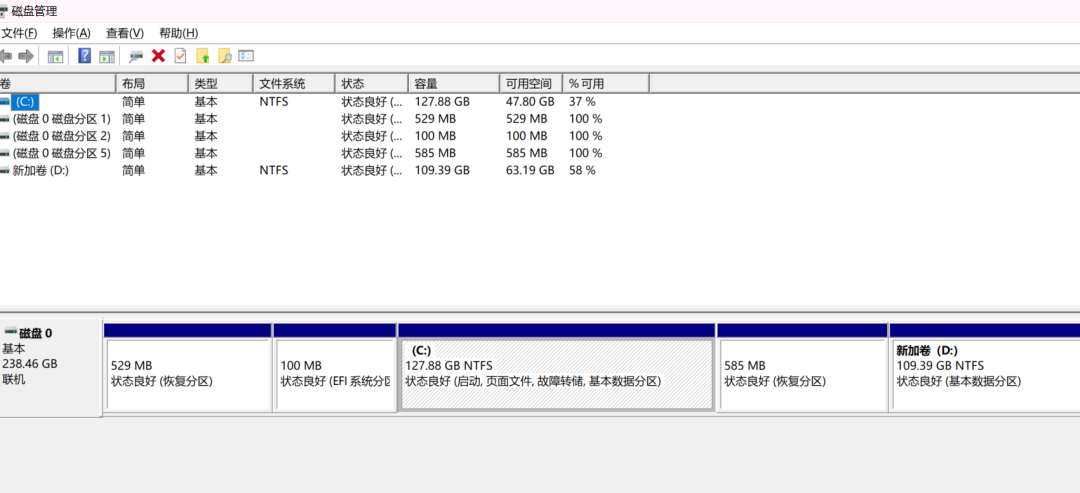Click NTFS cell in the (C:) row
Screen dimensions: 1080x493
[x=274, y=102]
